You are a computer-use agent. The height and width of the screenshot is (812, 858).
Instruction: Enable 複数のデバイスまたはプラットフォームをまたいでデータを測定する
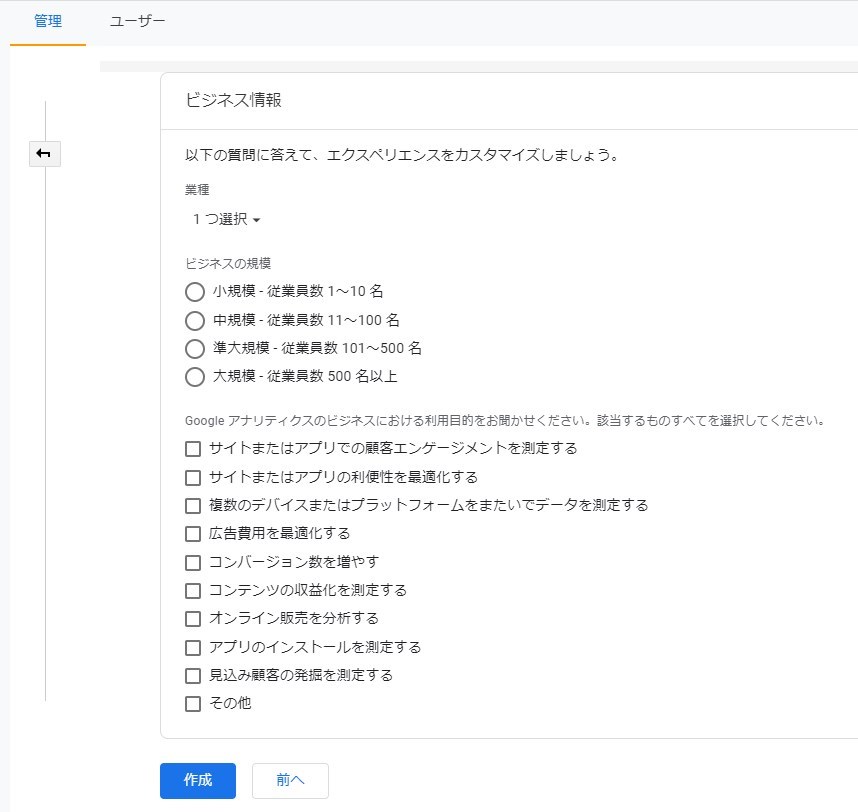[x=192, y=505]
